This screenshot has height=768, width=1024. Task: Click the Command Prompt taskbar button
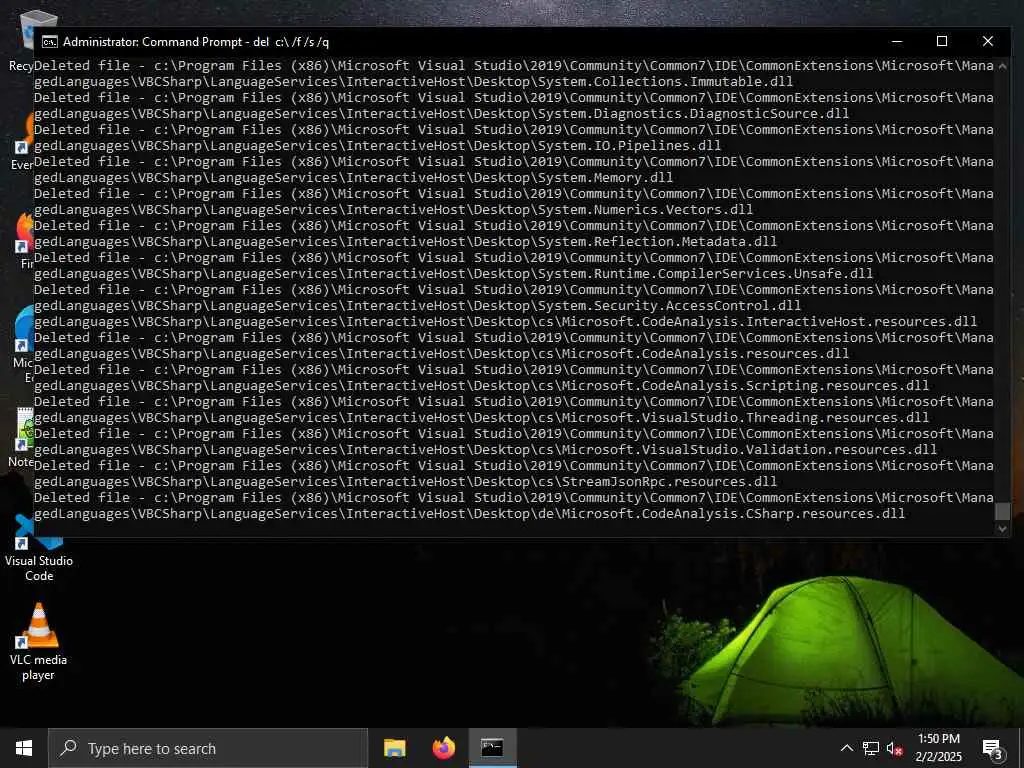tap(492, 748)
